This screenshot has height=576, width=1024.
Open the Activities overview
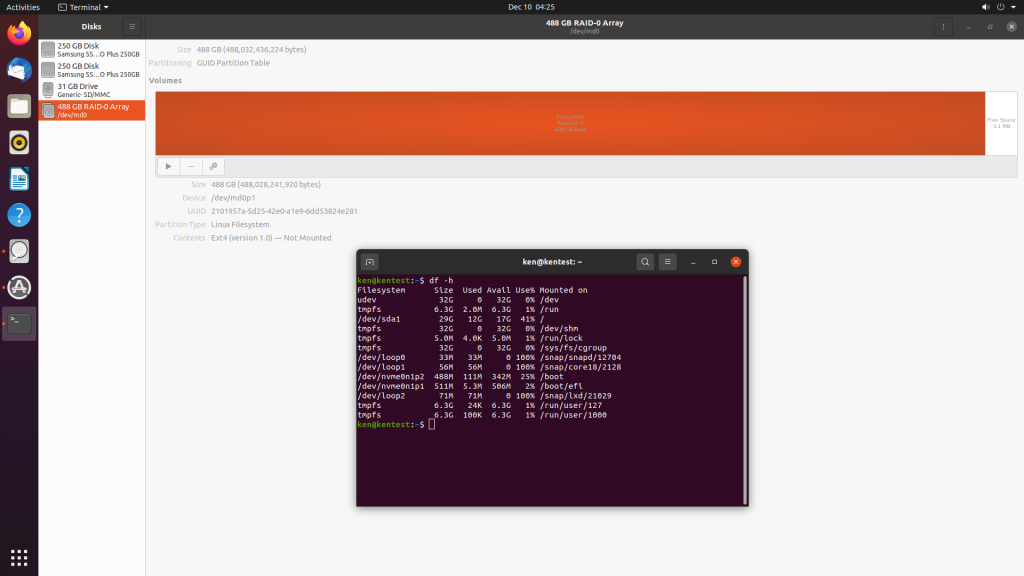[23, 7]
